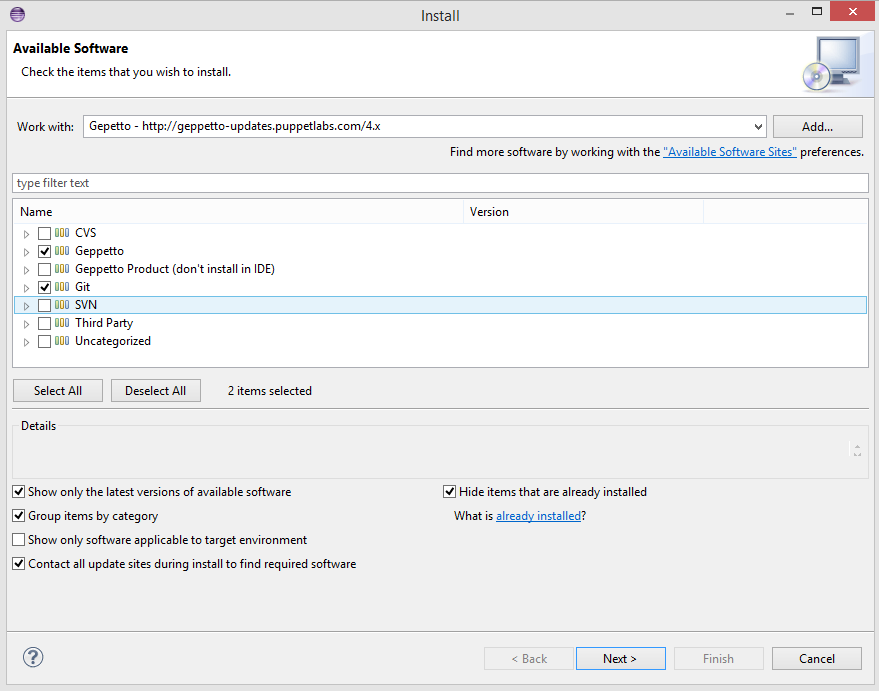Click the Geppetto Product category icon
This screenshot has width=879, height=691.
(62, 268)
